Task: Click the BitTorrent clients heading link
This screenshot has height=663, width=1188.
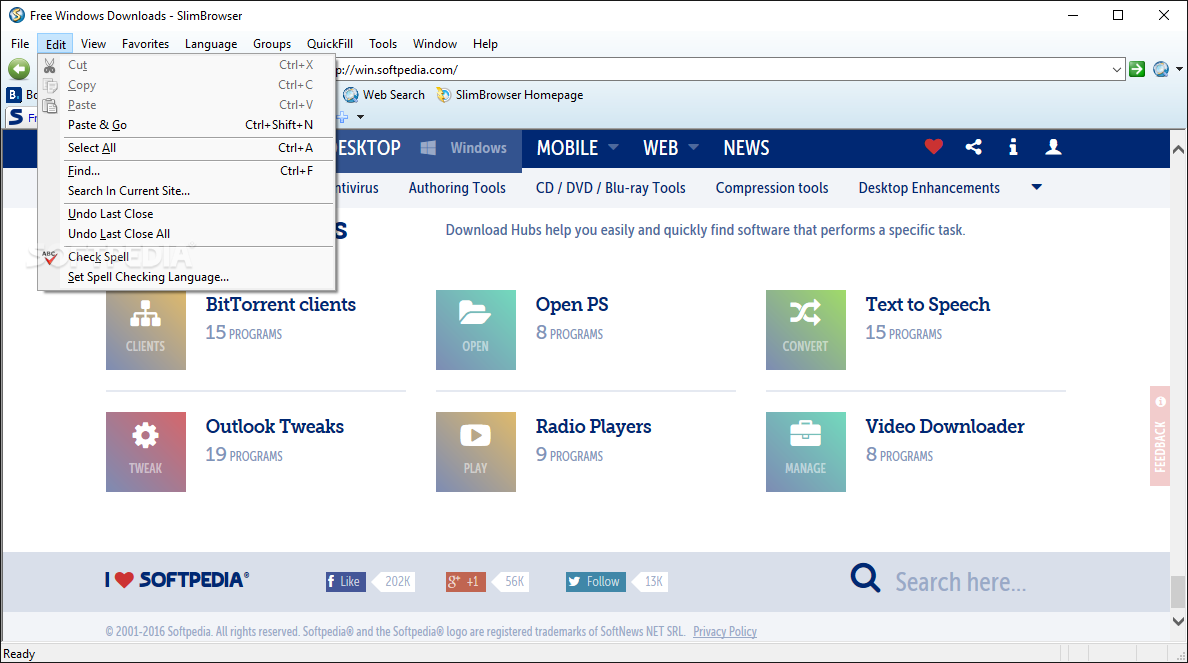Action: coord(280,304)
